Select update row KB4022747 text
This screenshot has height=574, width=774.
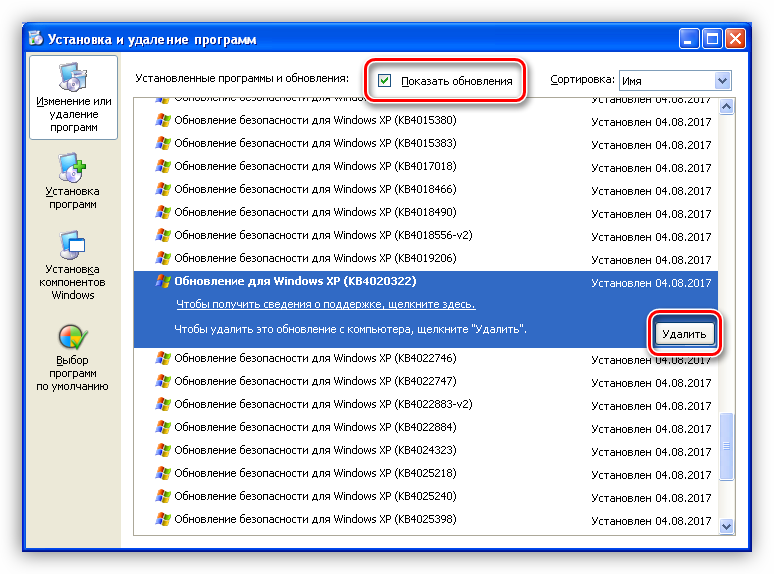point(315,381)
